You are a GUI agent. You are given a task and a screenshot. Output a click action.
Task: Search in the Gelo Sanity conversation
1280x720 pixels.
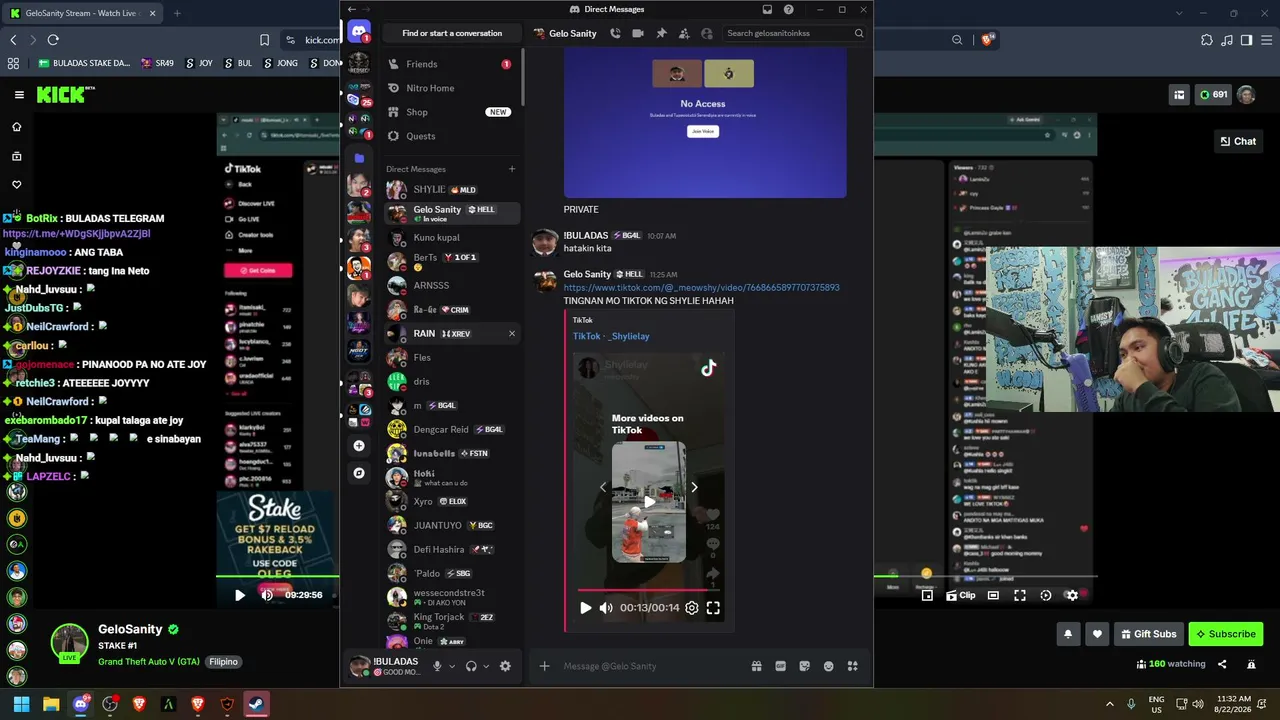click(x=795, y=33)
